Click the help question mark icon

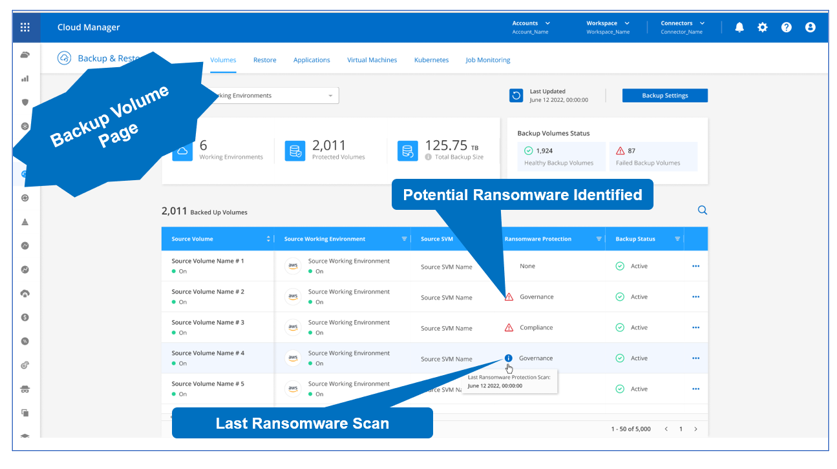[786, 28]
